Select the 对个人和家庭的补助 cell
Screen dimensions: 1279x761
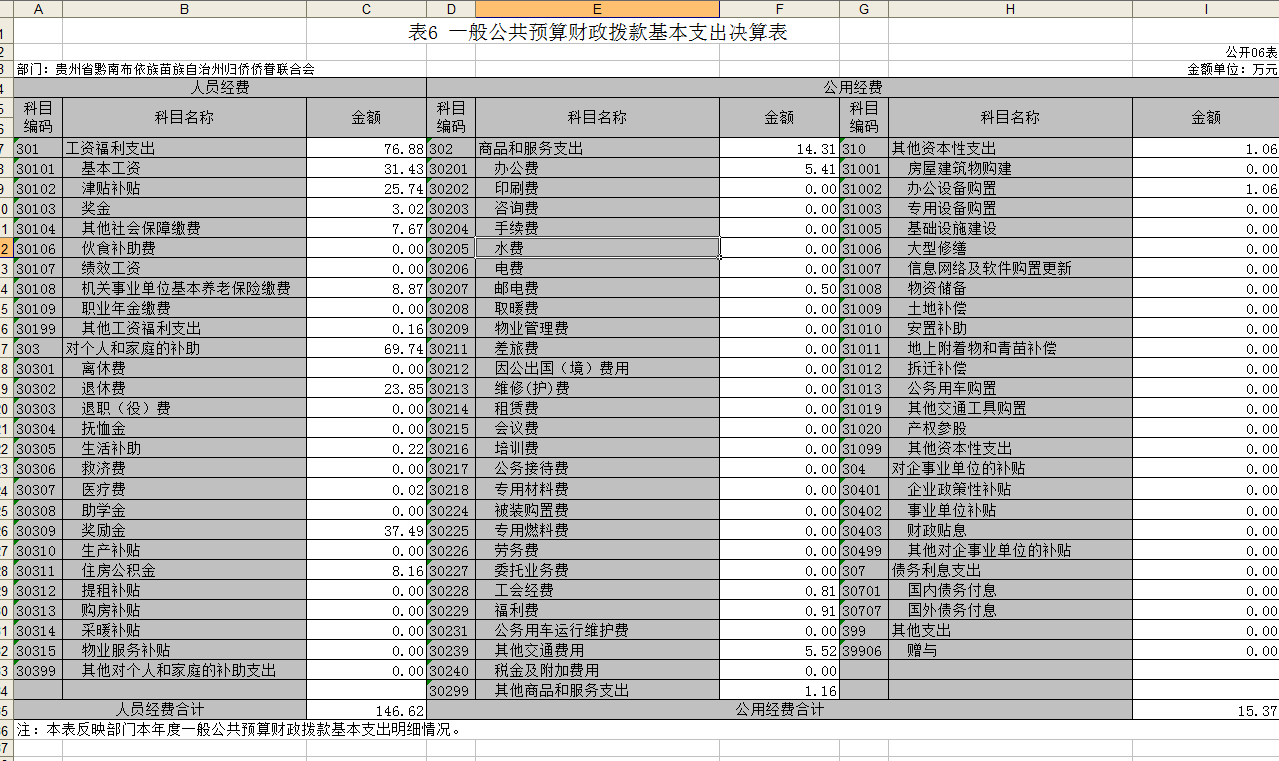click(185, 348)
